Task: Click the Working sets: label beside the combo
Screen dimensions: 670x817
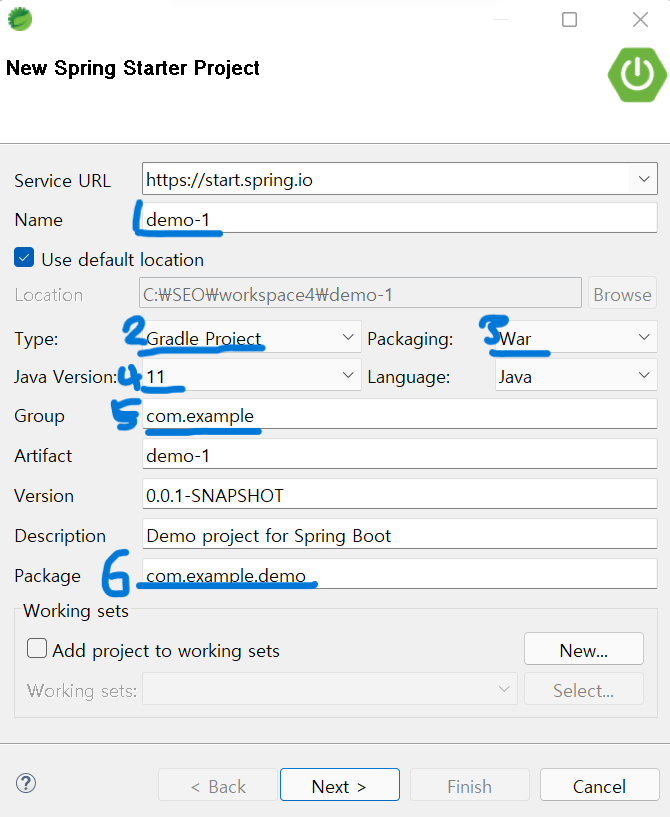Action: [x=82, y=691]
